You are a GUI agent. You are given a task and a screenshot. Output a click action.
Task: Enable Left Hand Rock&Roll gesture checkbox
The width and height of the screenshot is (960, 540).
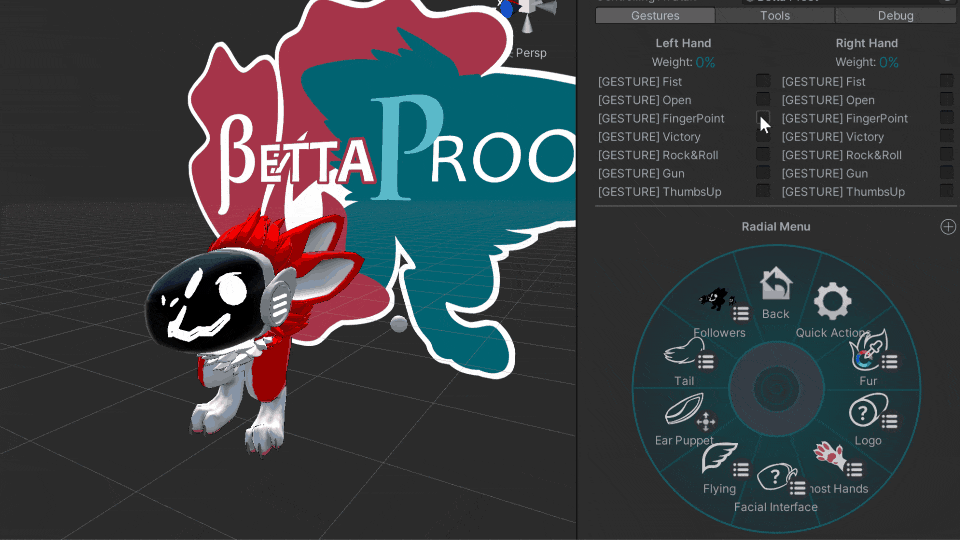point(763,154)
